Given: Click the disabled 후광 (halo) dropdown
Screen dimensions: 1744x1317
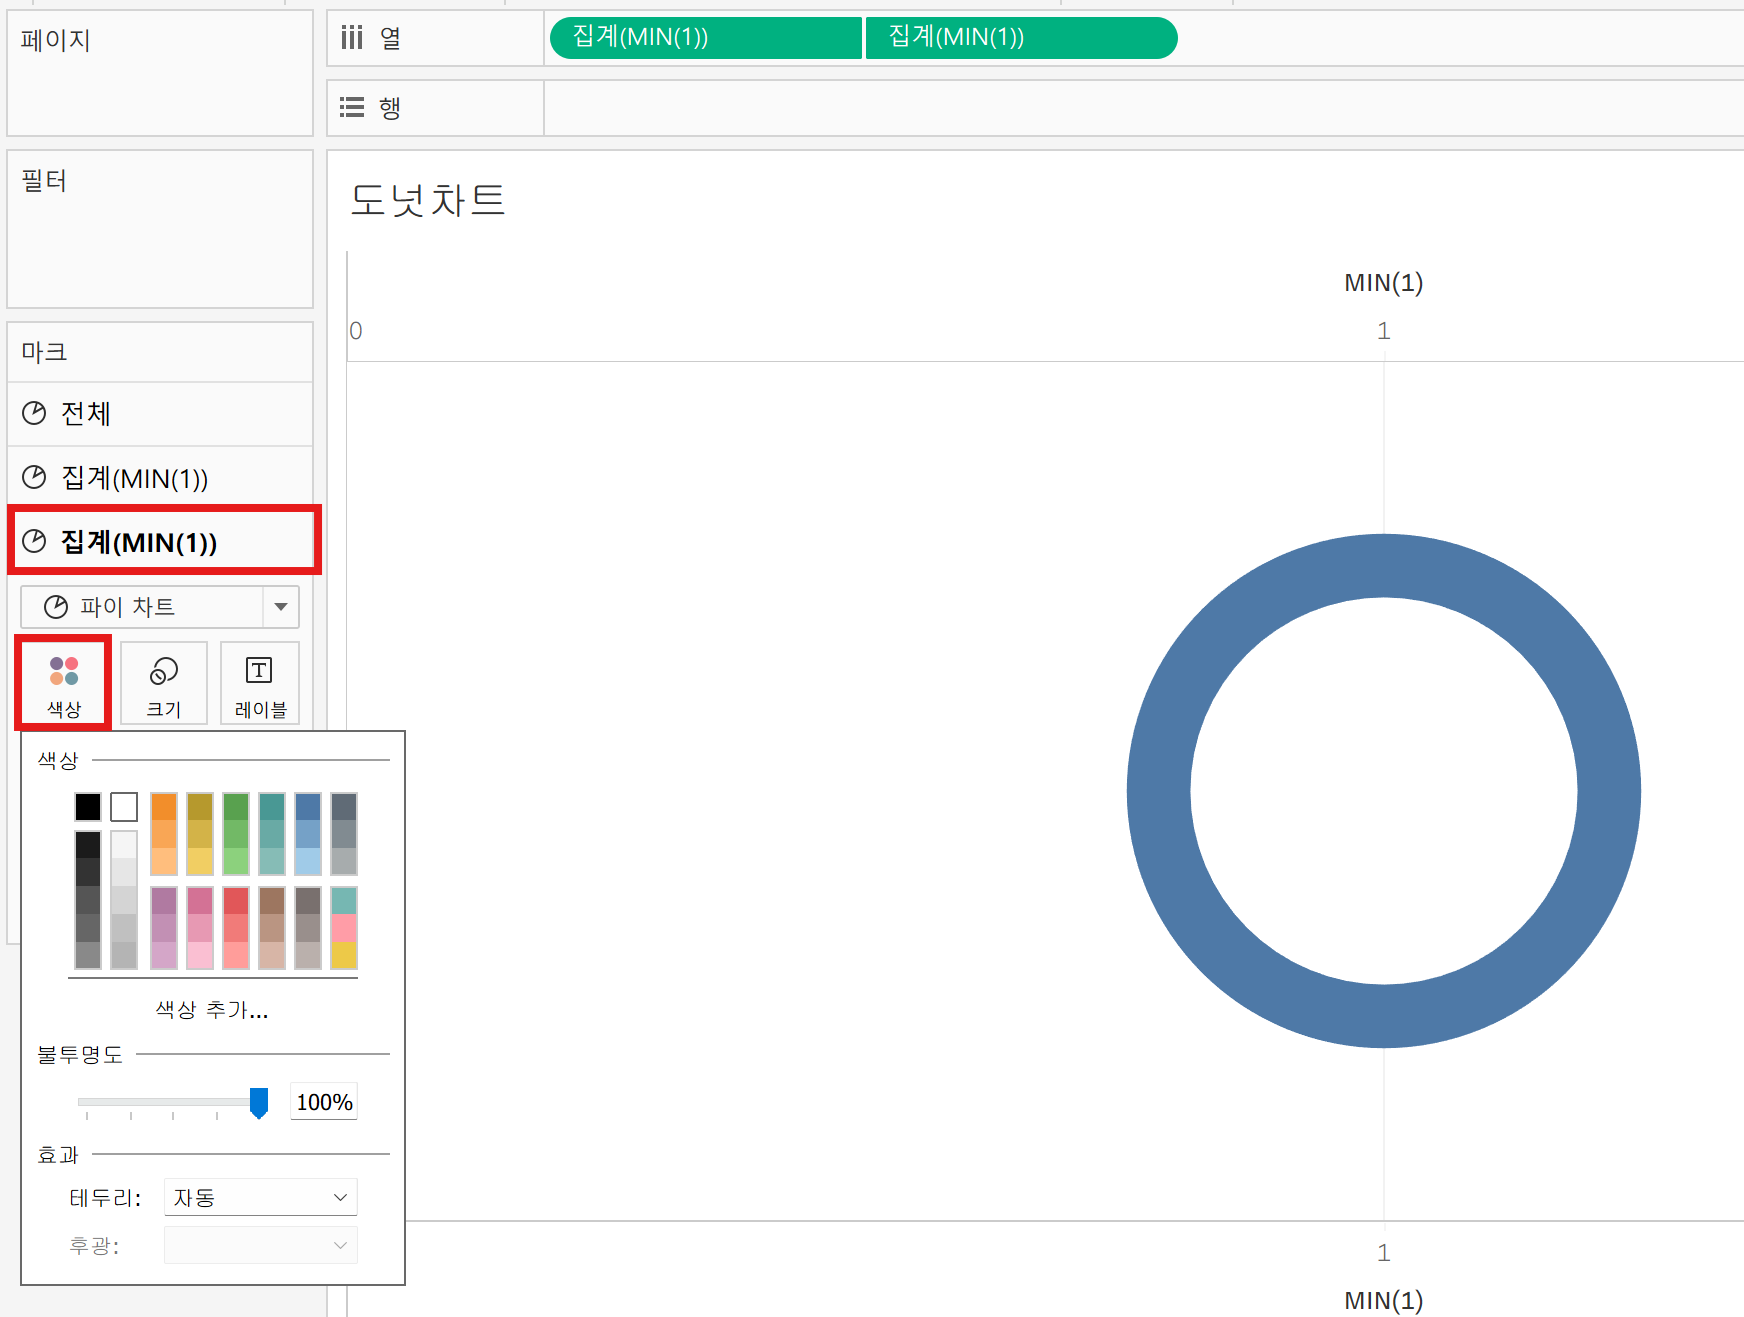Looking at the screenshot, I should click(x=260, y=1246).
